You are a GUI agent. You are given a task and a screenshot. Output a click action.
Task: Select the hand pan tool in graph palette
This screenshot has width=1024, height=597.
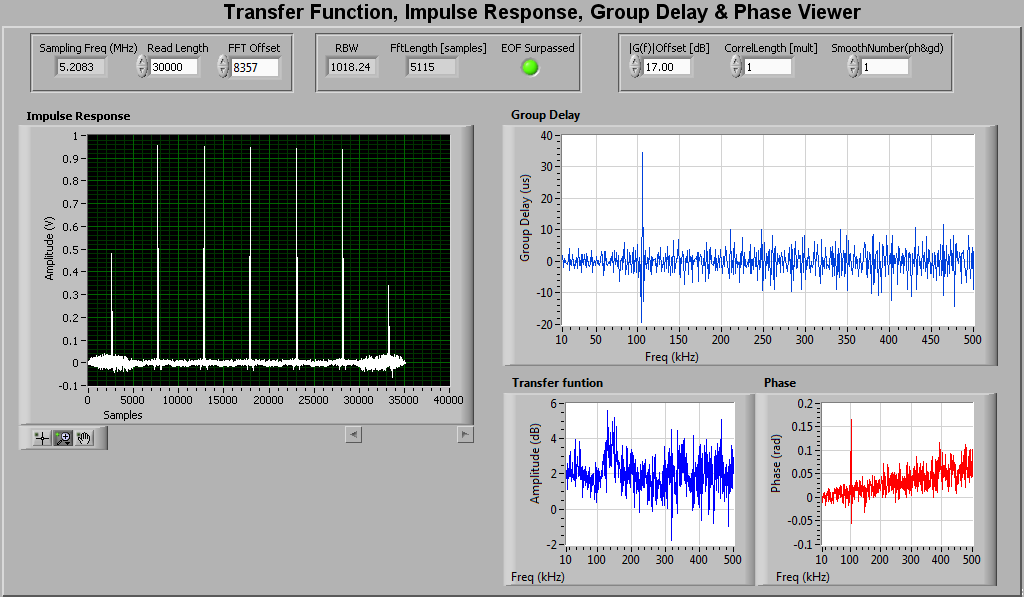84,438
